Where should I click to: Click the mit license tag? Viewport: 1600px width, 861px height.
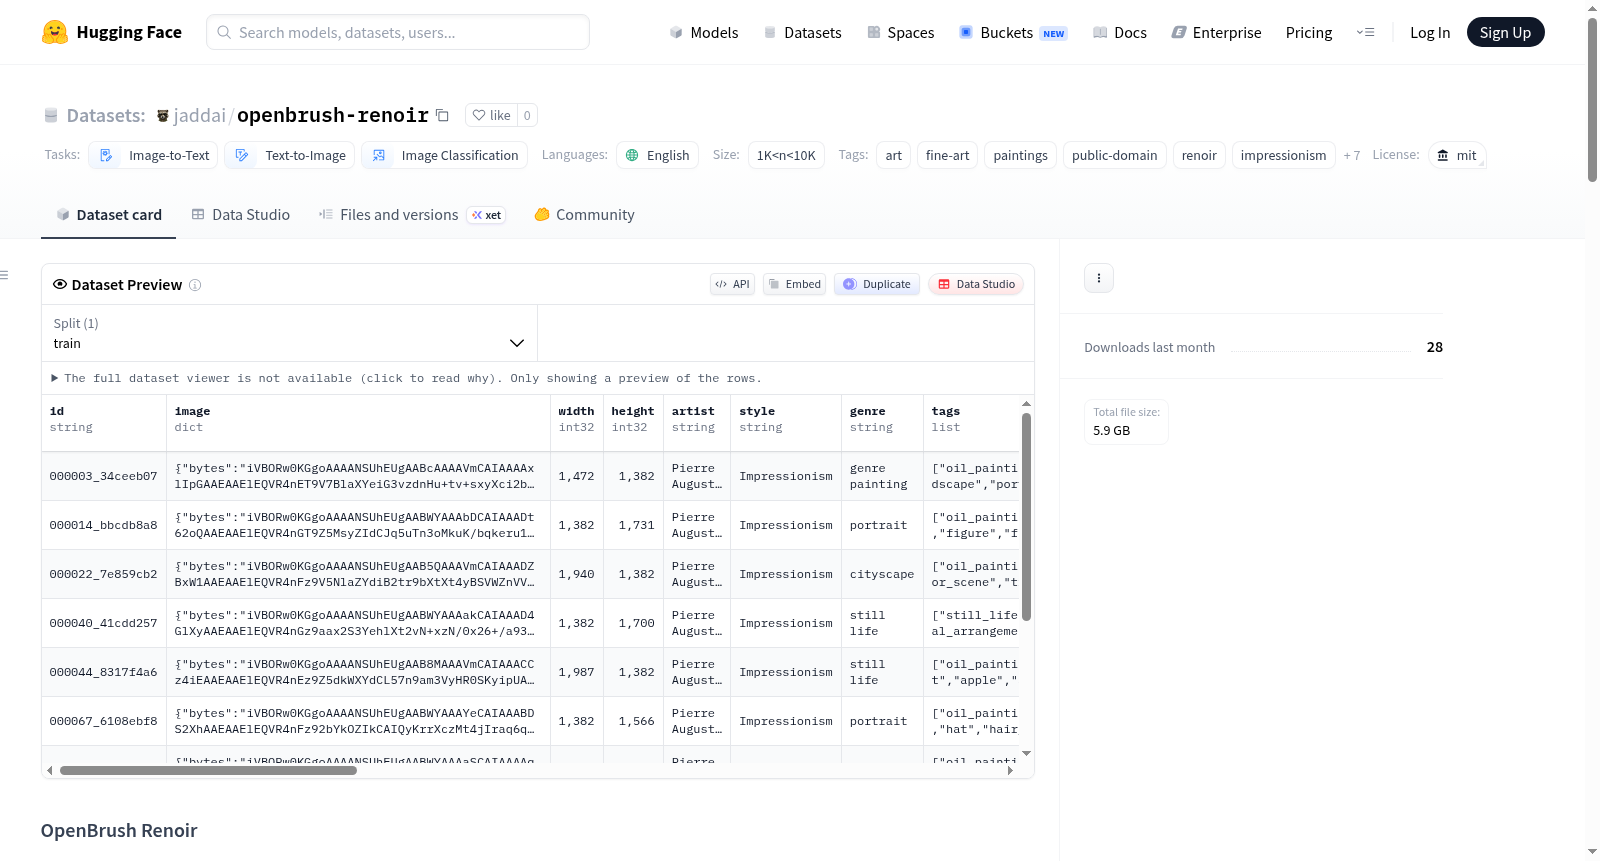[x=1457, y=155]
